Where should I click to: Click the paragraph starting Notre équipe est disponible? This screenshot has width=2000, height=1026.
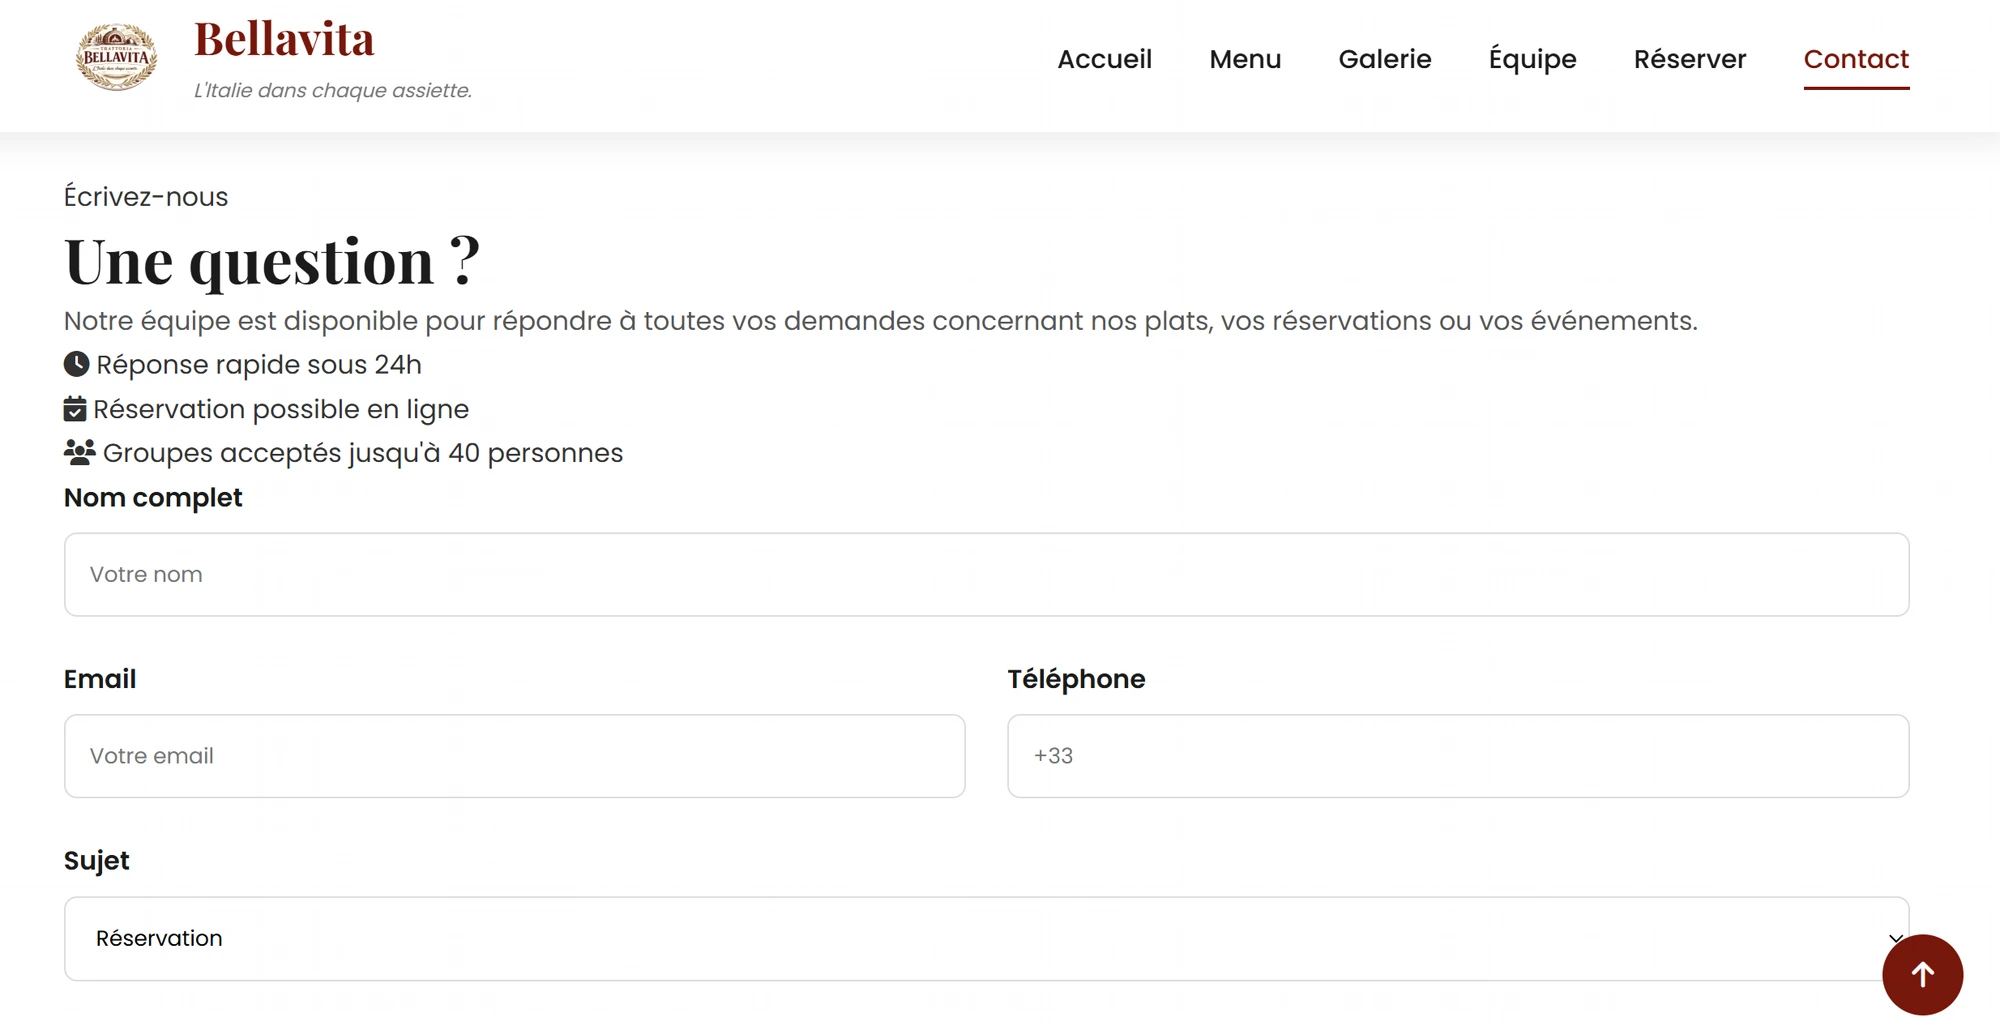[881, 321]
